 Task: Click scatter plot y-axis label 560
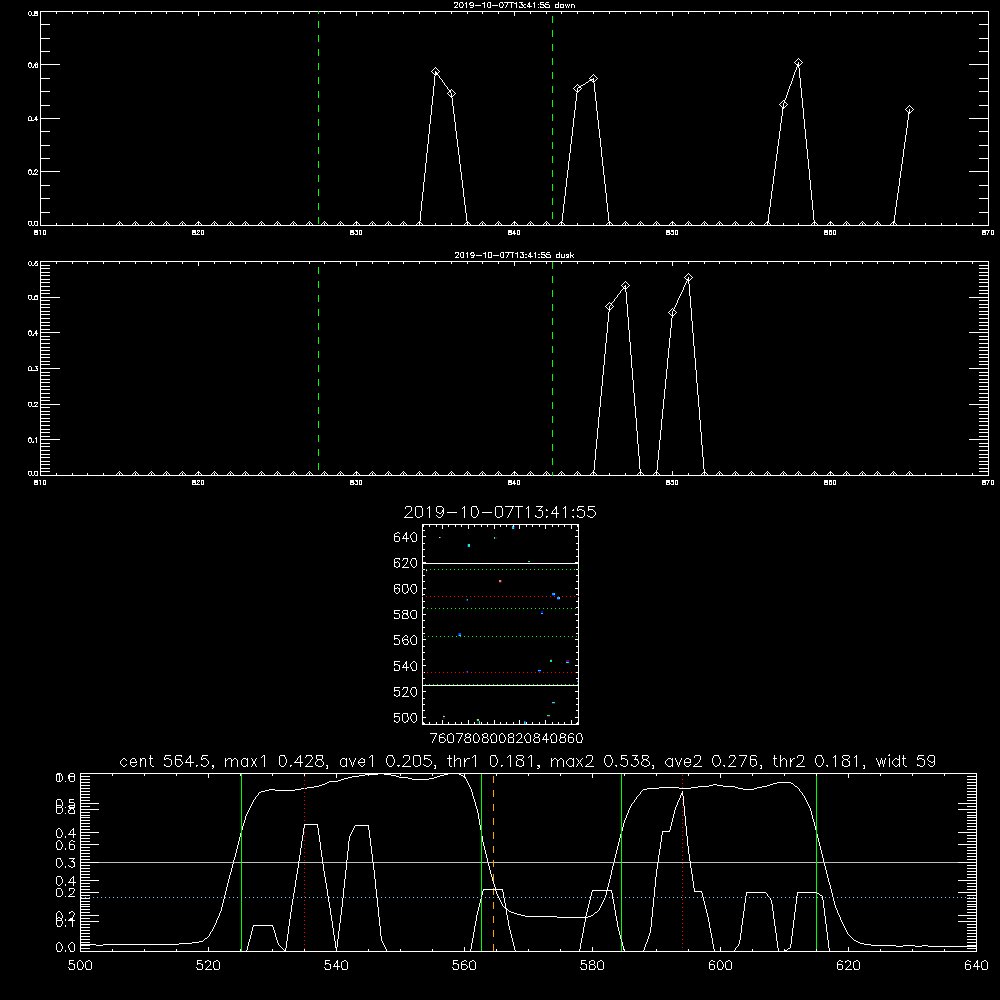click(x=406, y=640)
